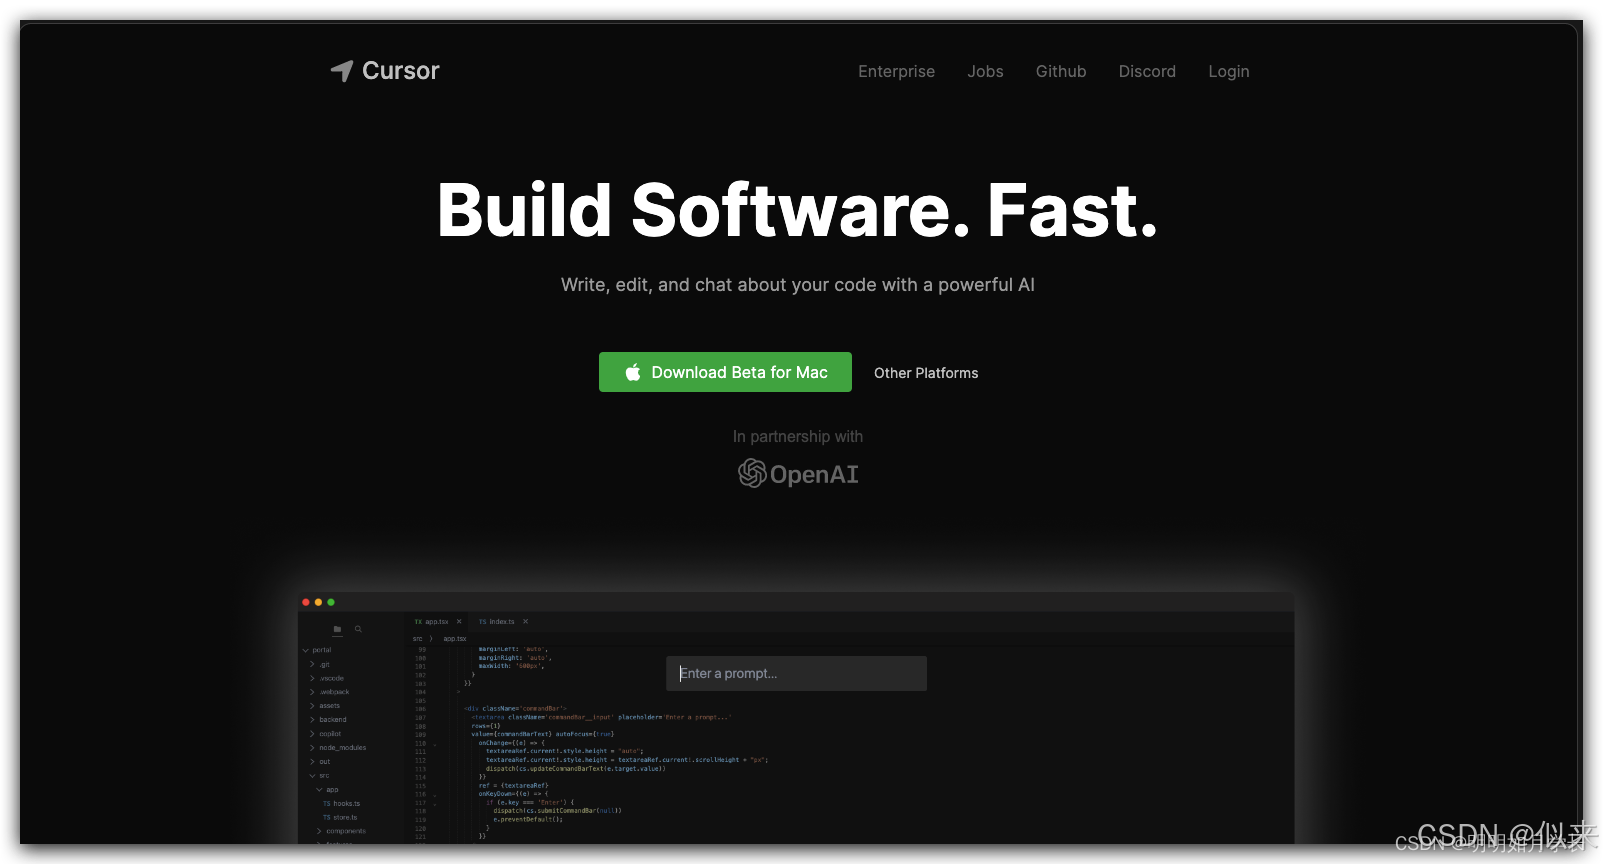Open the Login page
Screen dimensions: 1603x864
coord(1229,72)
